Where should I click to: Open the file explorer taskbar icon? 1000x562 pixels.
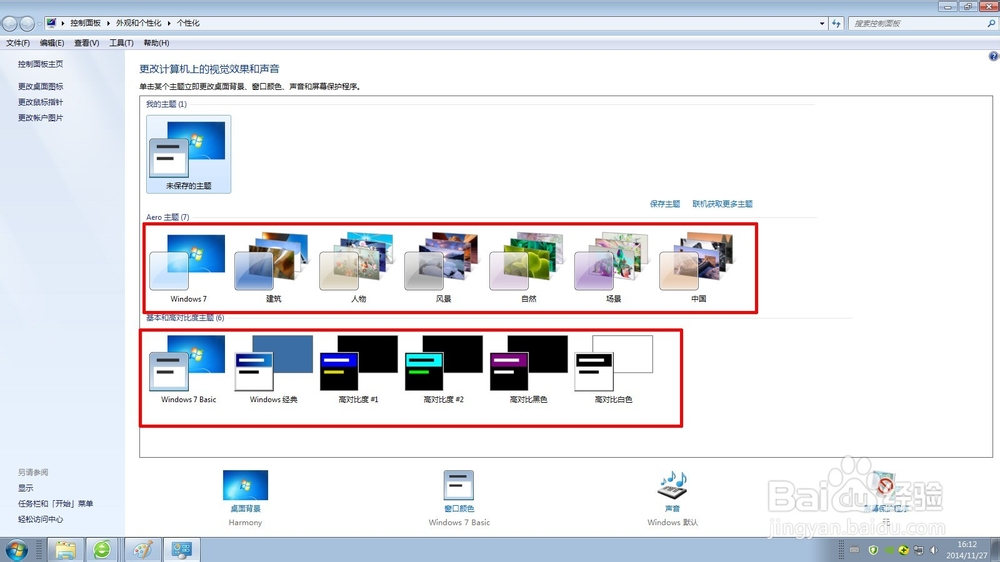(x=65, y=549)
